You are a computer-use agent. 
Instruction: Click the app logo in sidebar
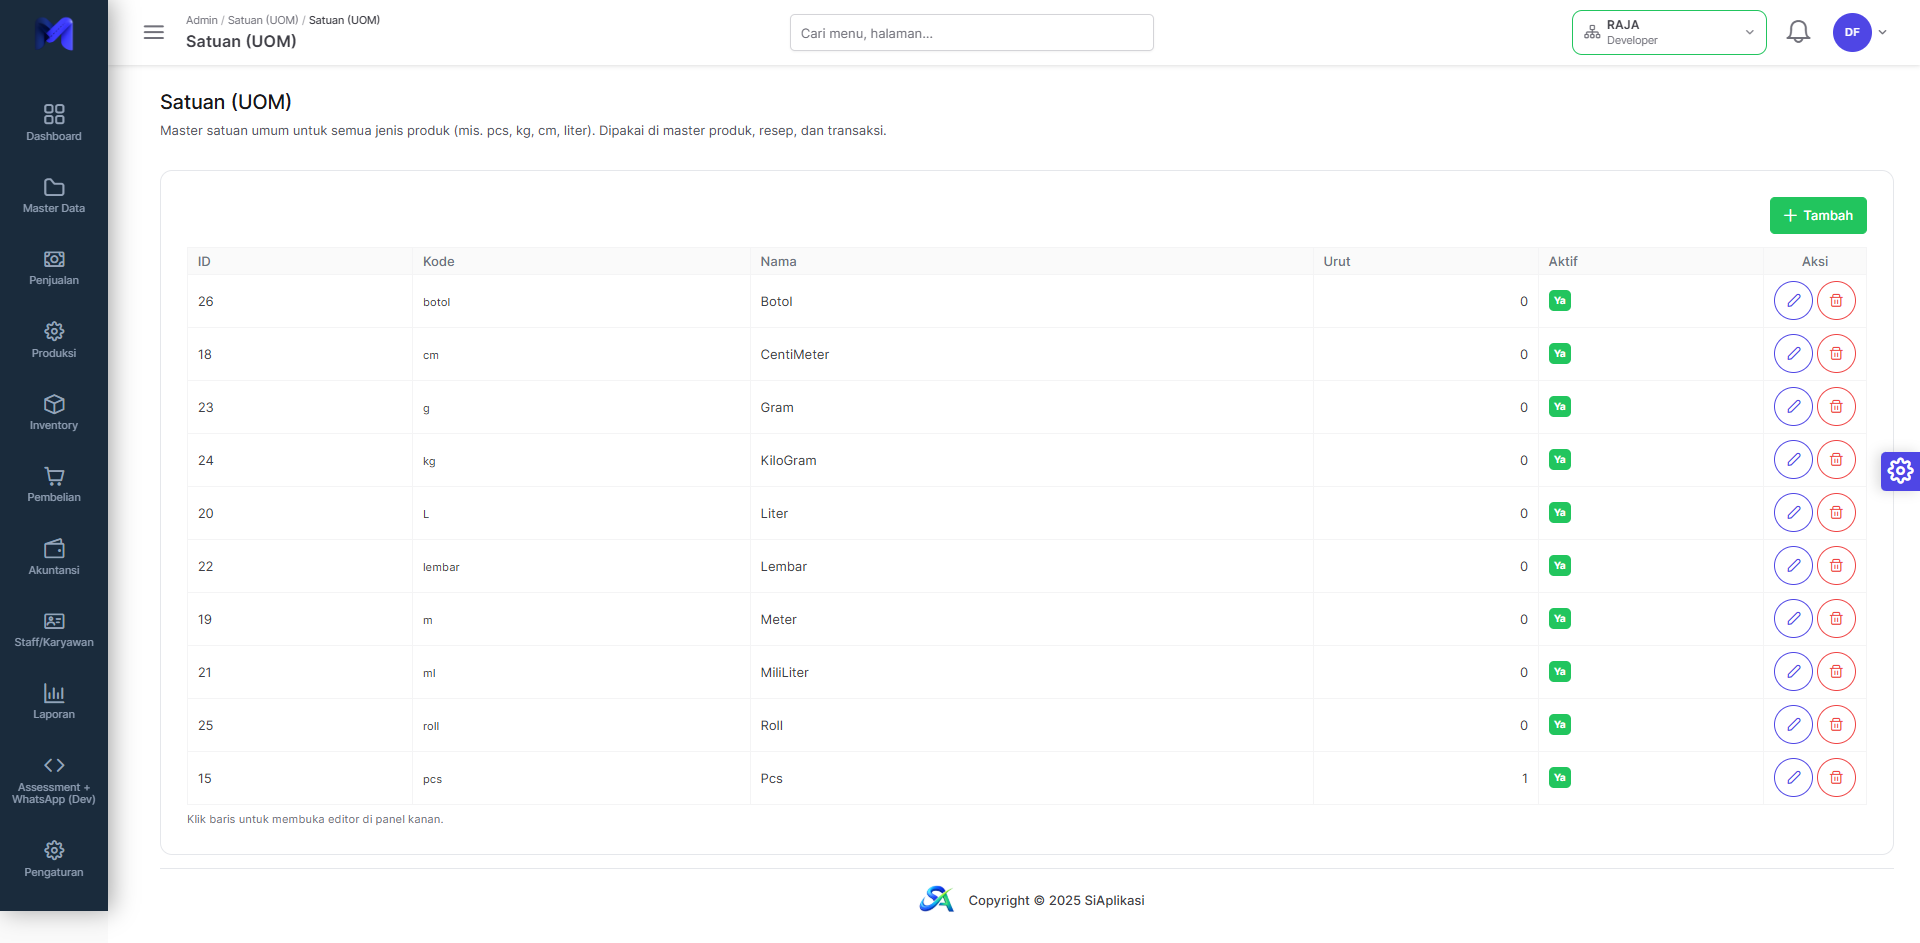[x=54, y=33]
